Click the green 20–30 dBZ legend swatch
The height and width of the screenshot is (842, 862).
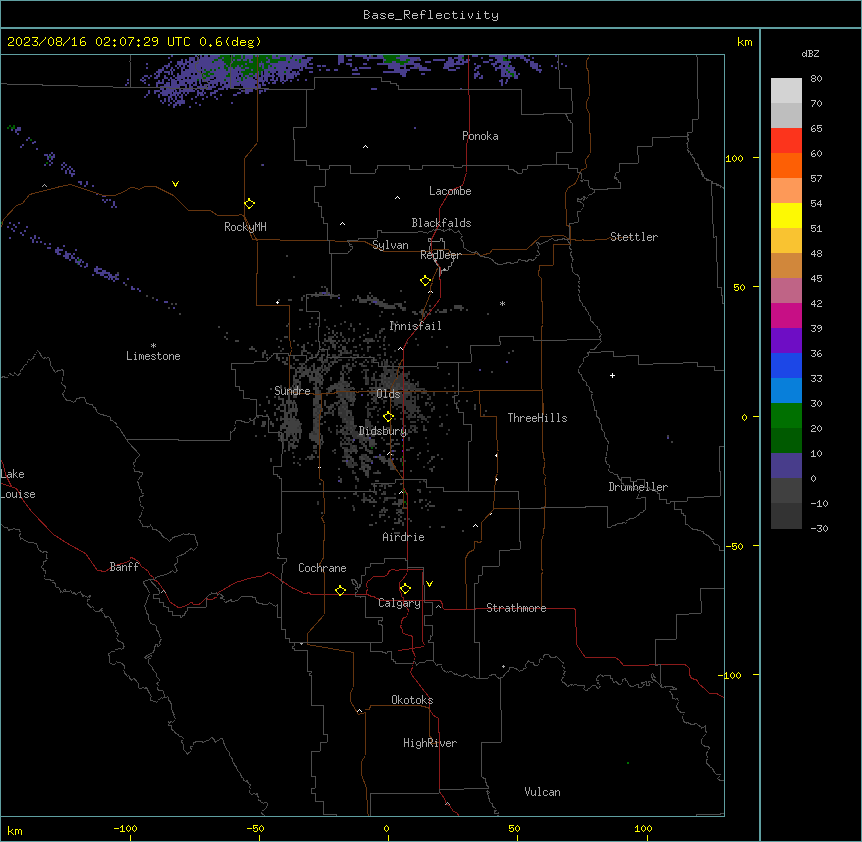point(786,416)
